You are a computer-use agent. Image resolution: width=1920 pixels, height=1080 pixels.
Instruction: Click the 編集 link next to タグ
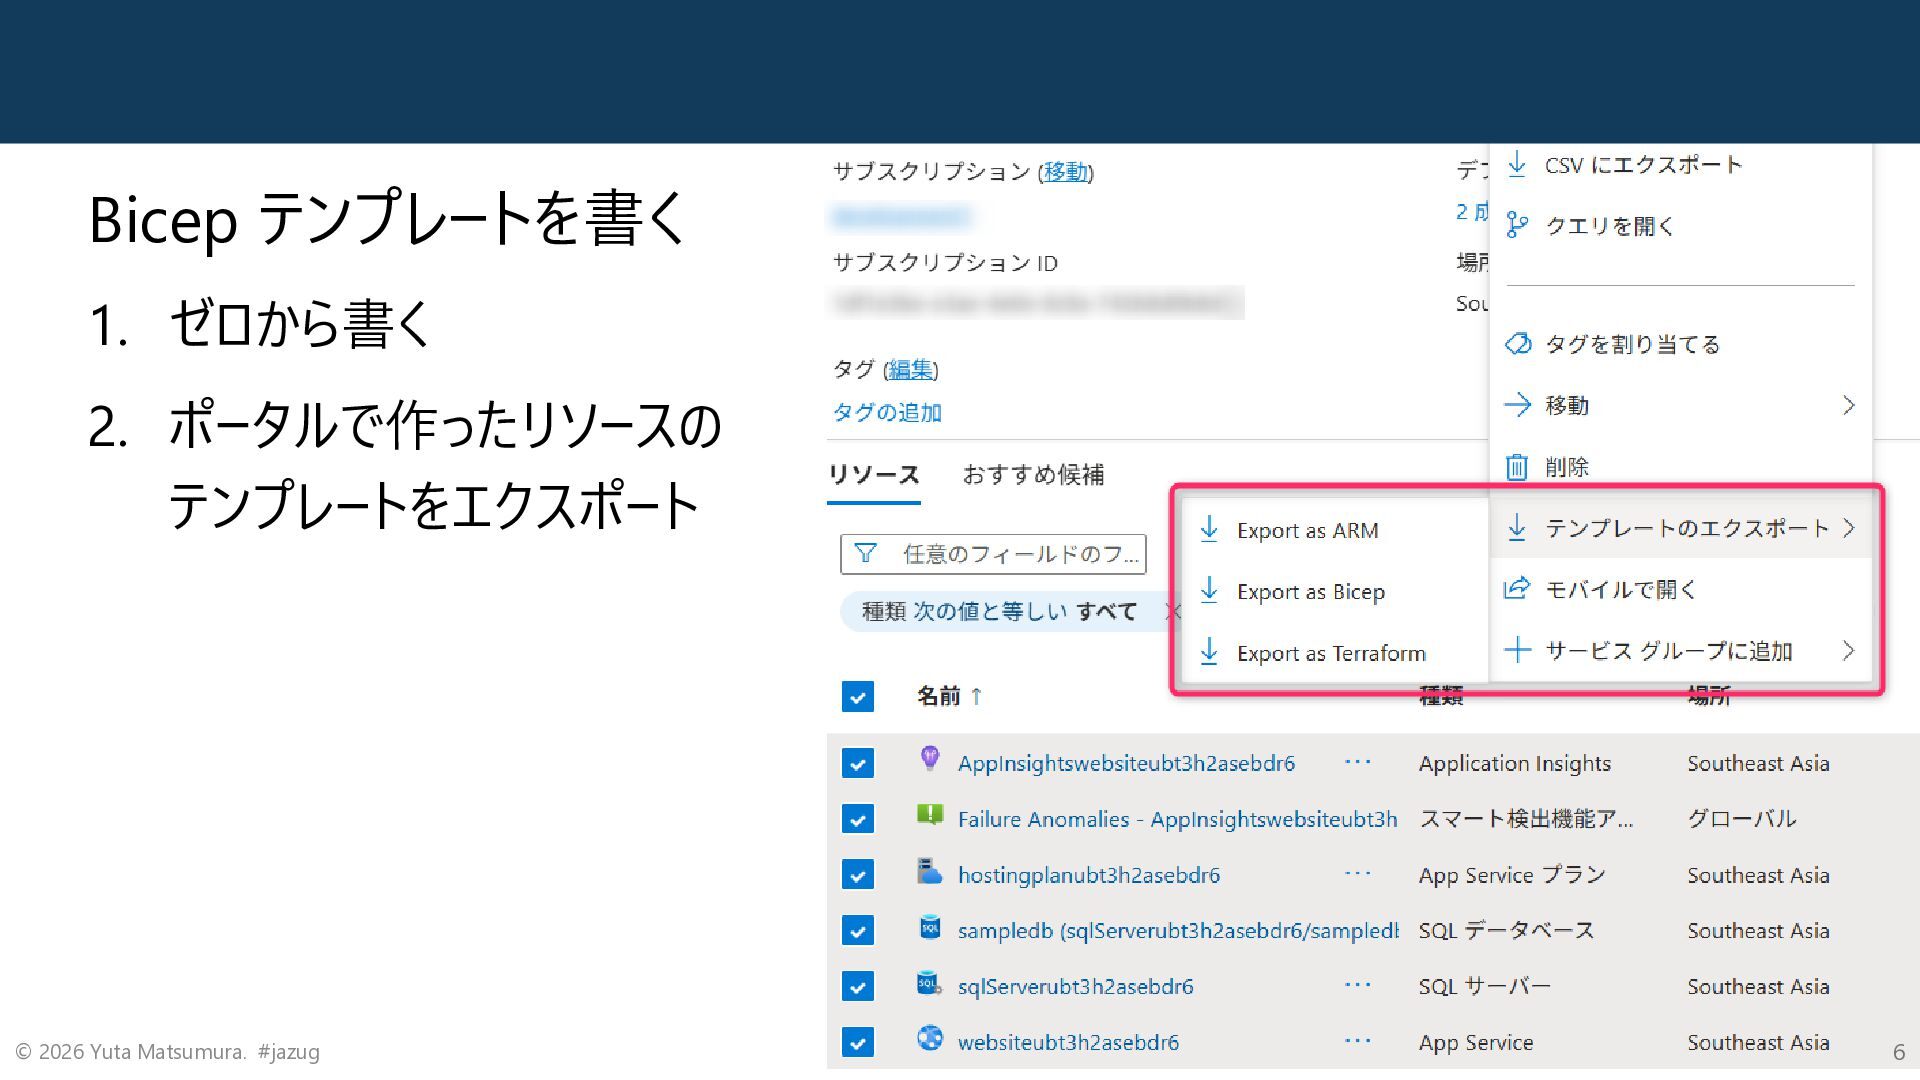910,370
